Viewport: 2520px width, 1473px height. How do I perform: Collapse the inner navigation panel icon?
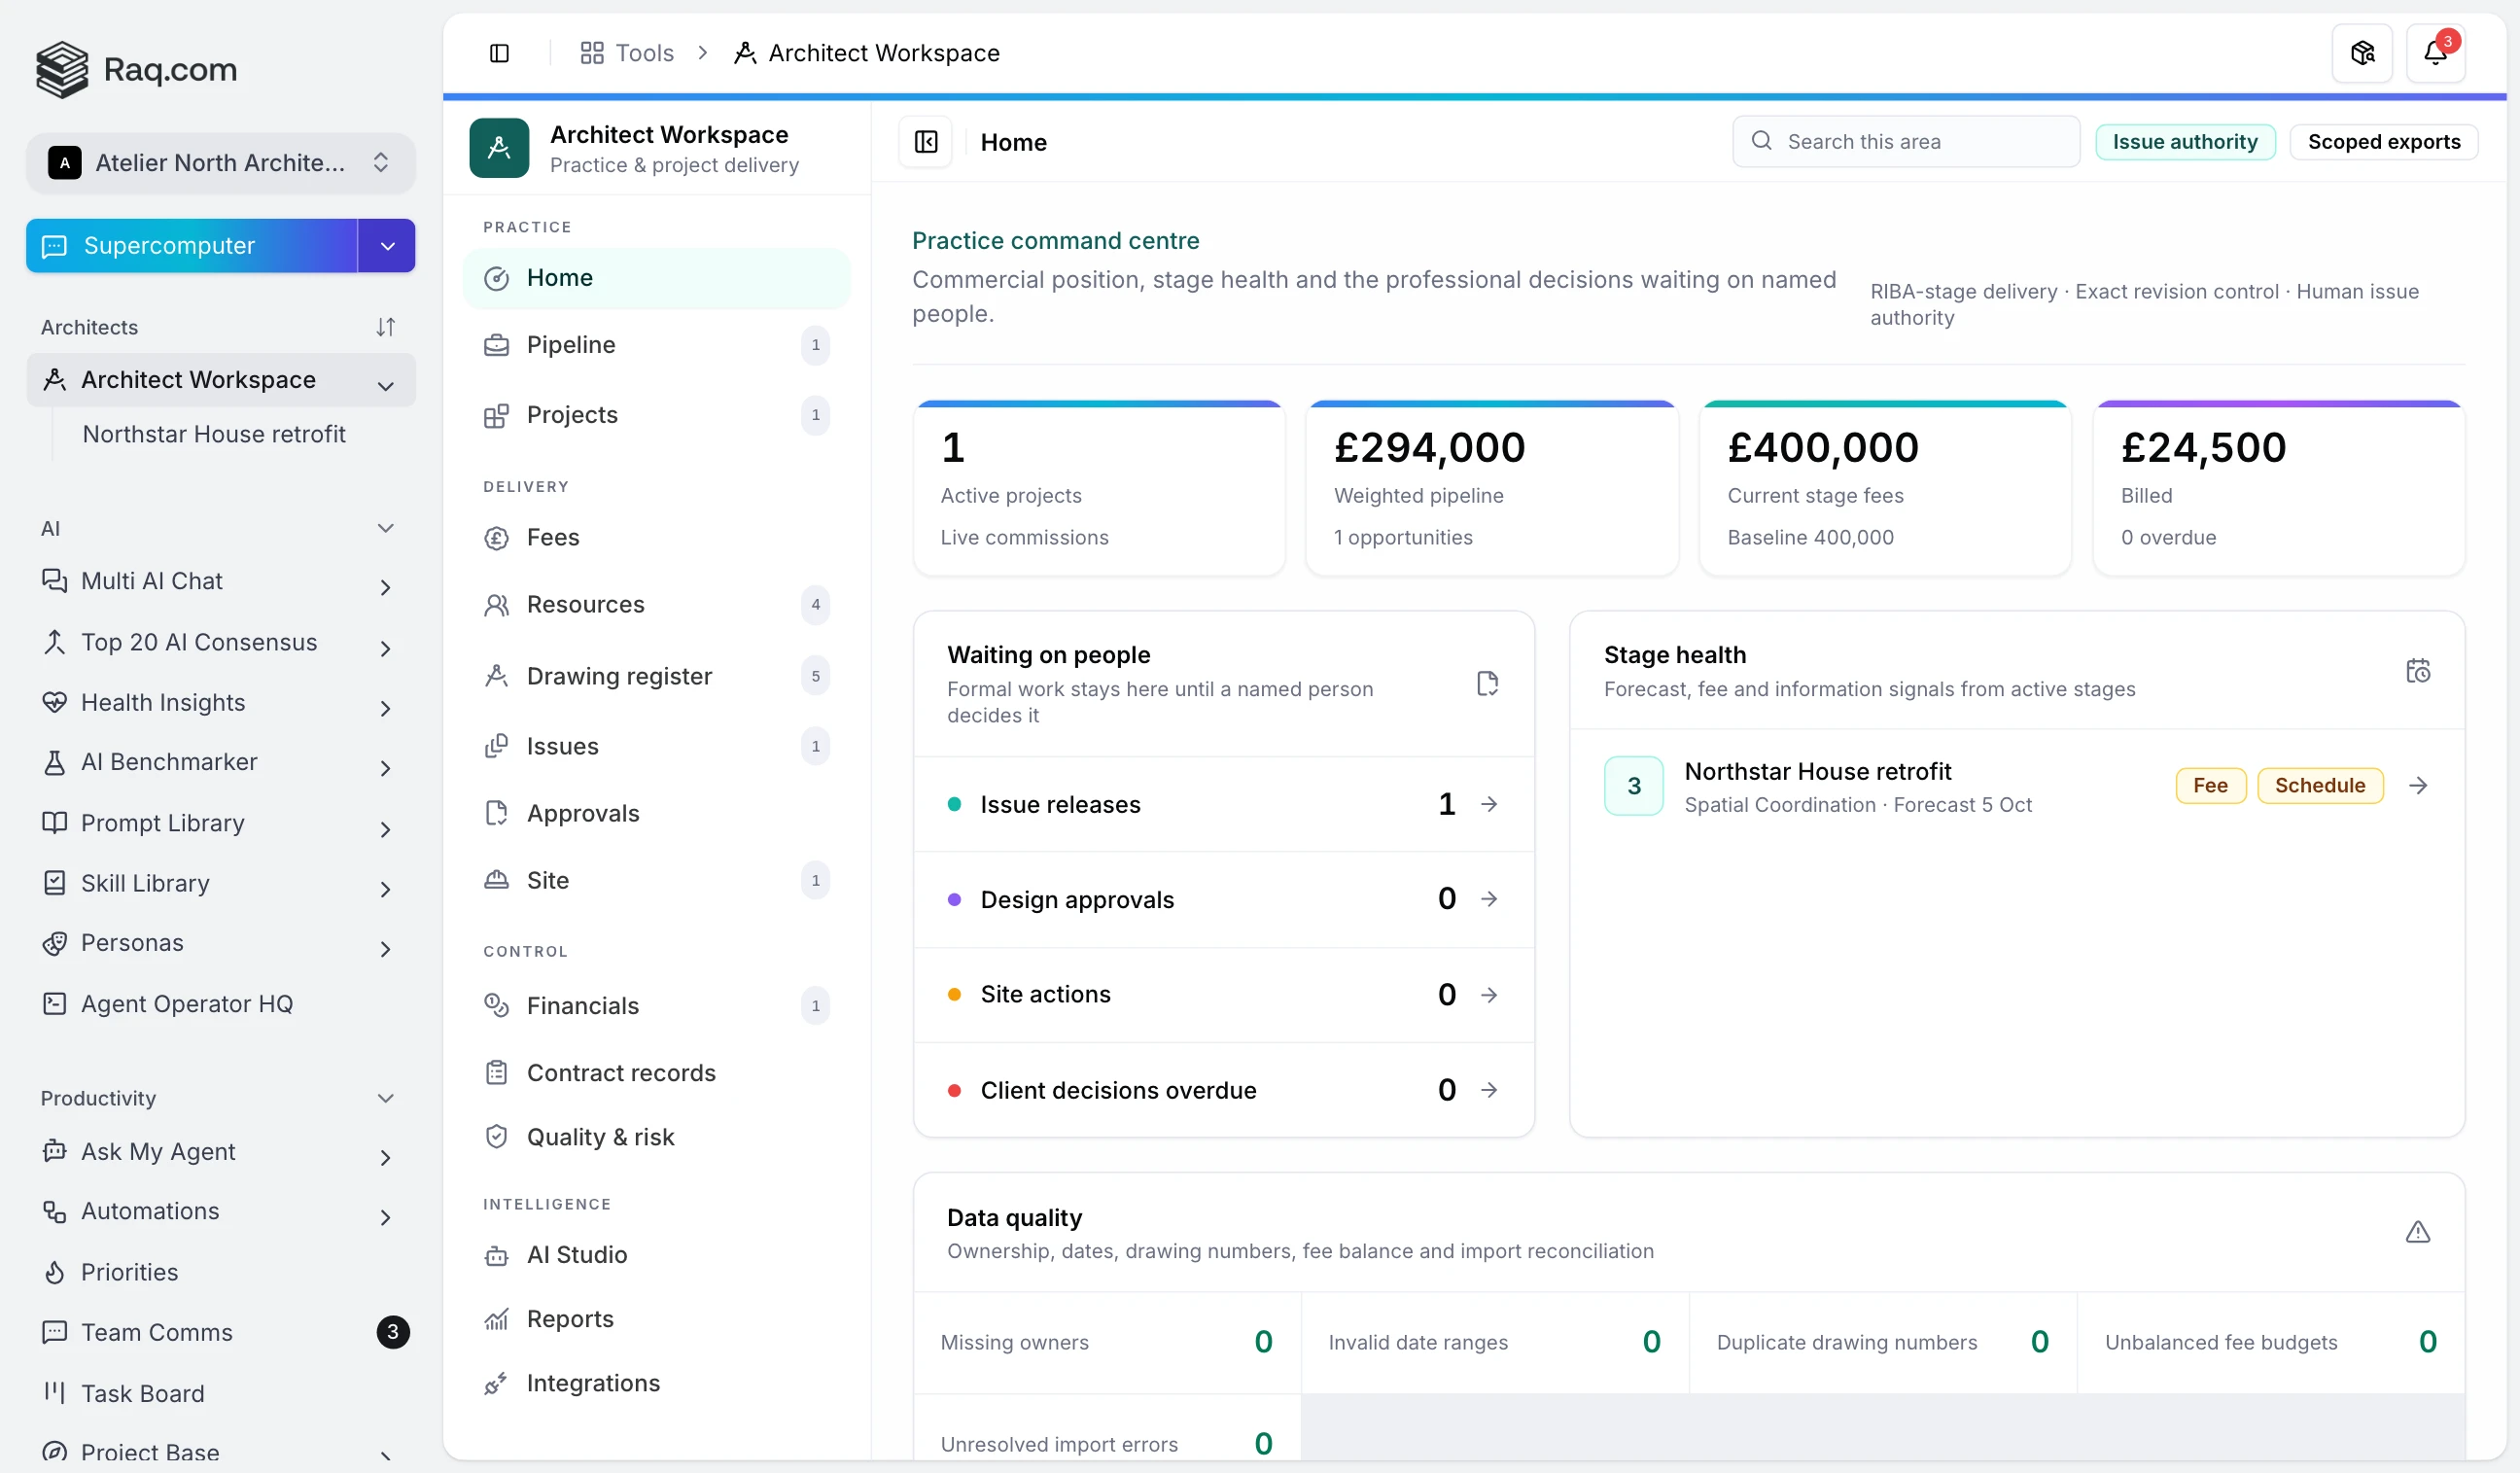(926, 142)
